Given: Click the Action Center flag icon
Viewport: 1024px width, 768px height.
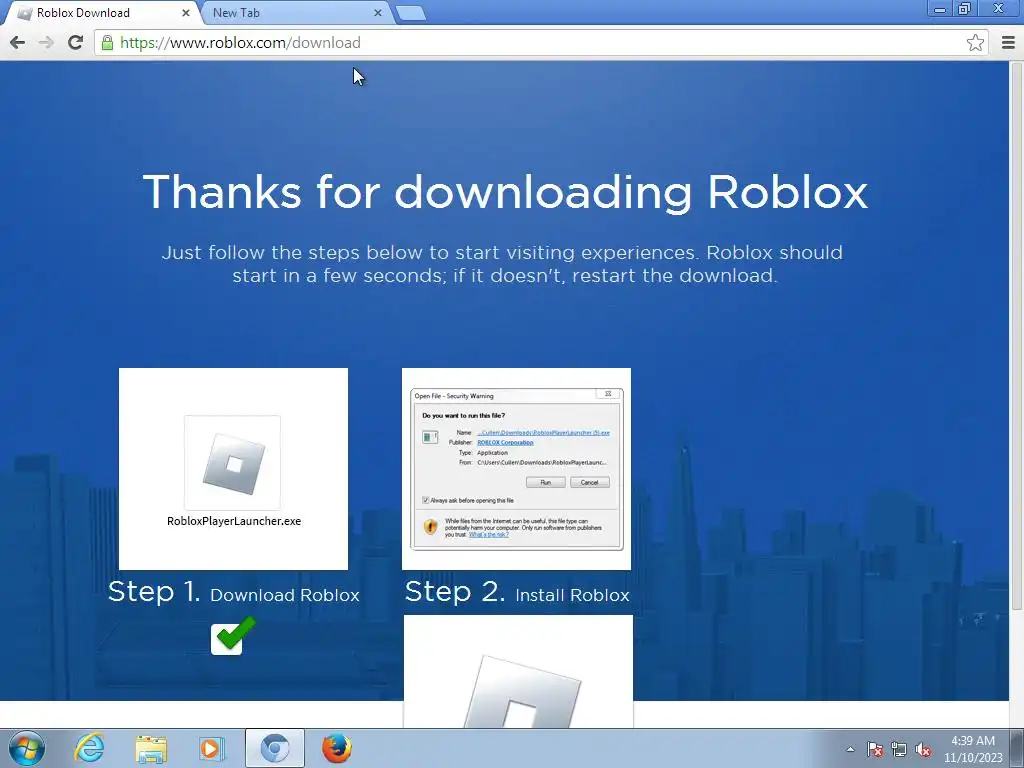Looking at the screenshot, I should point(874,749).
